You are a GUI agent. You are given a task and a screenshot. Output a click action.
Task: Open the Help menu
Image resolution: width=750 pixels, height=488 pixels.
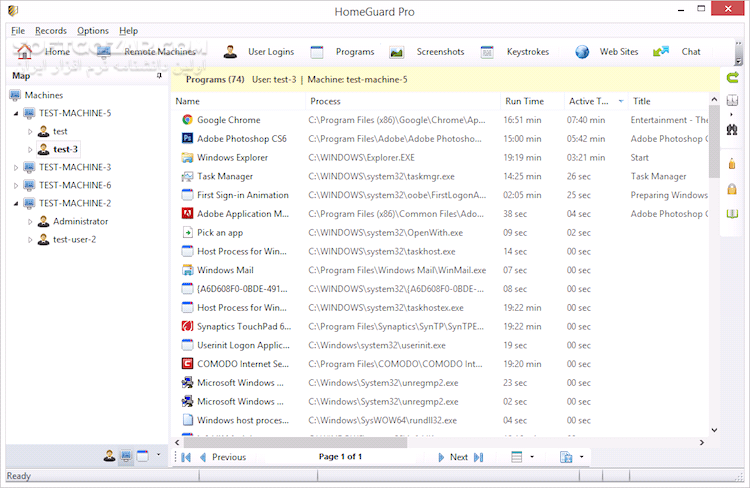[x=128, y=31]
